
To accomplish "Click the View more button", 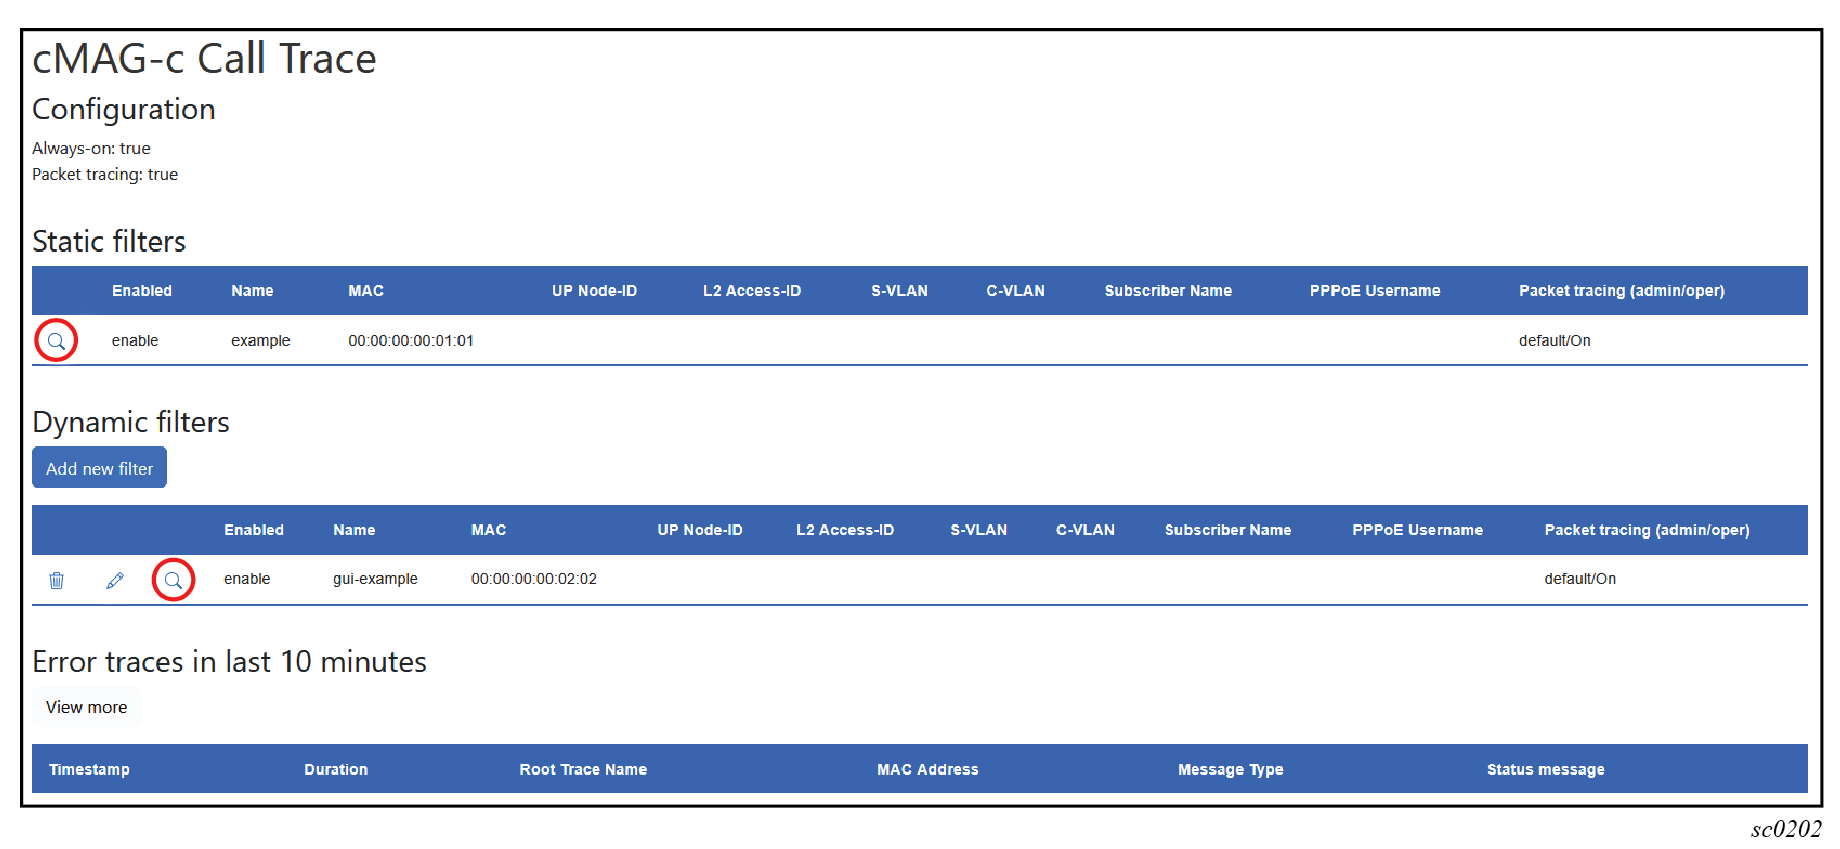I will coord(86,707).
